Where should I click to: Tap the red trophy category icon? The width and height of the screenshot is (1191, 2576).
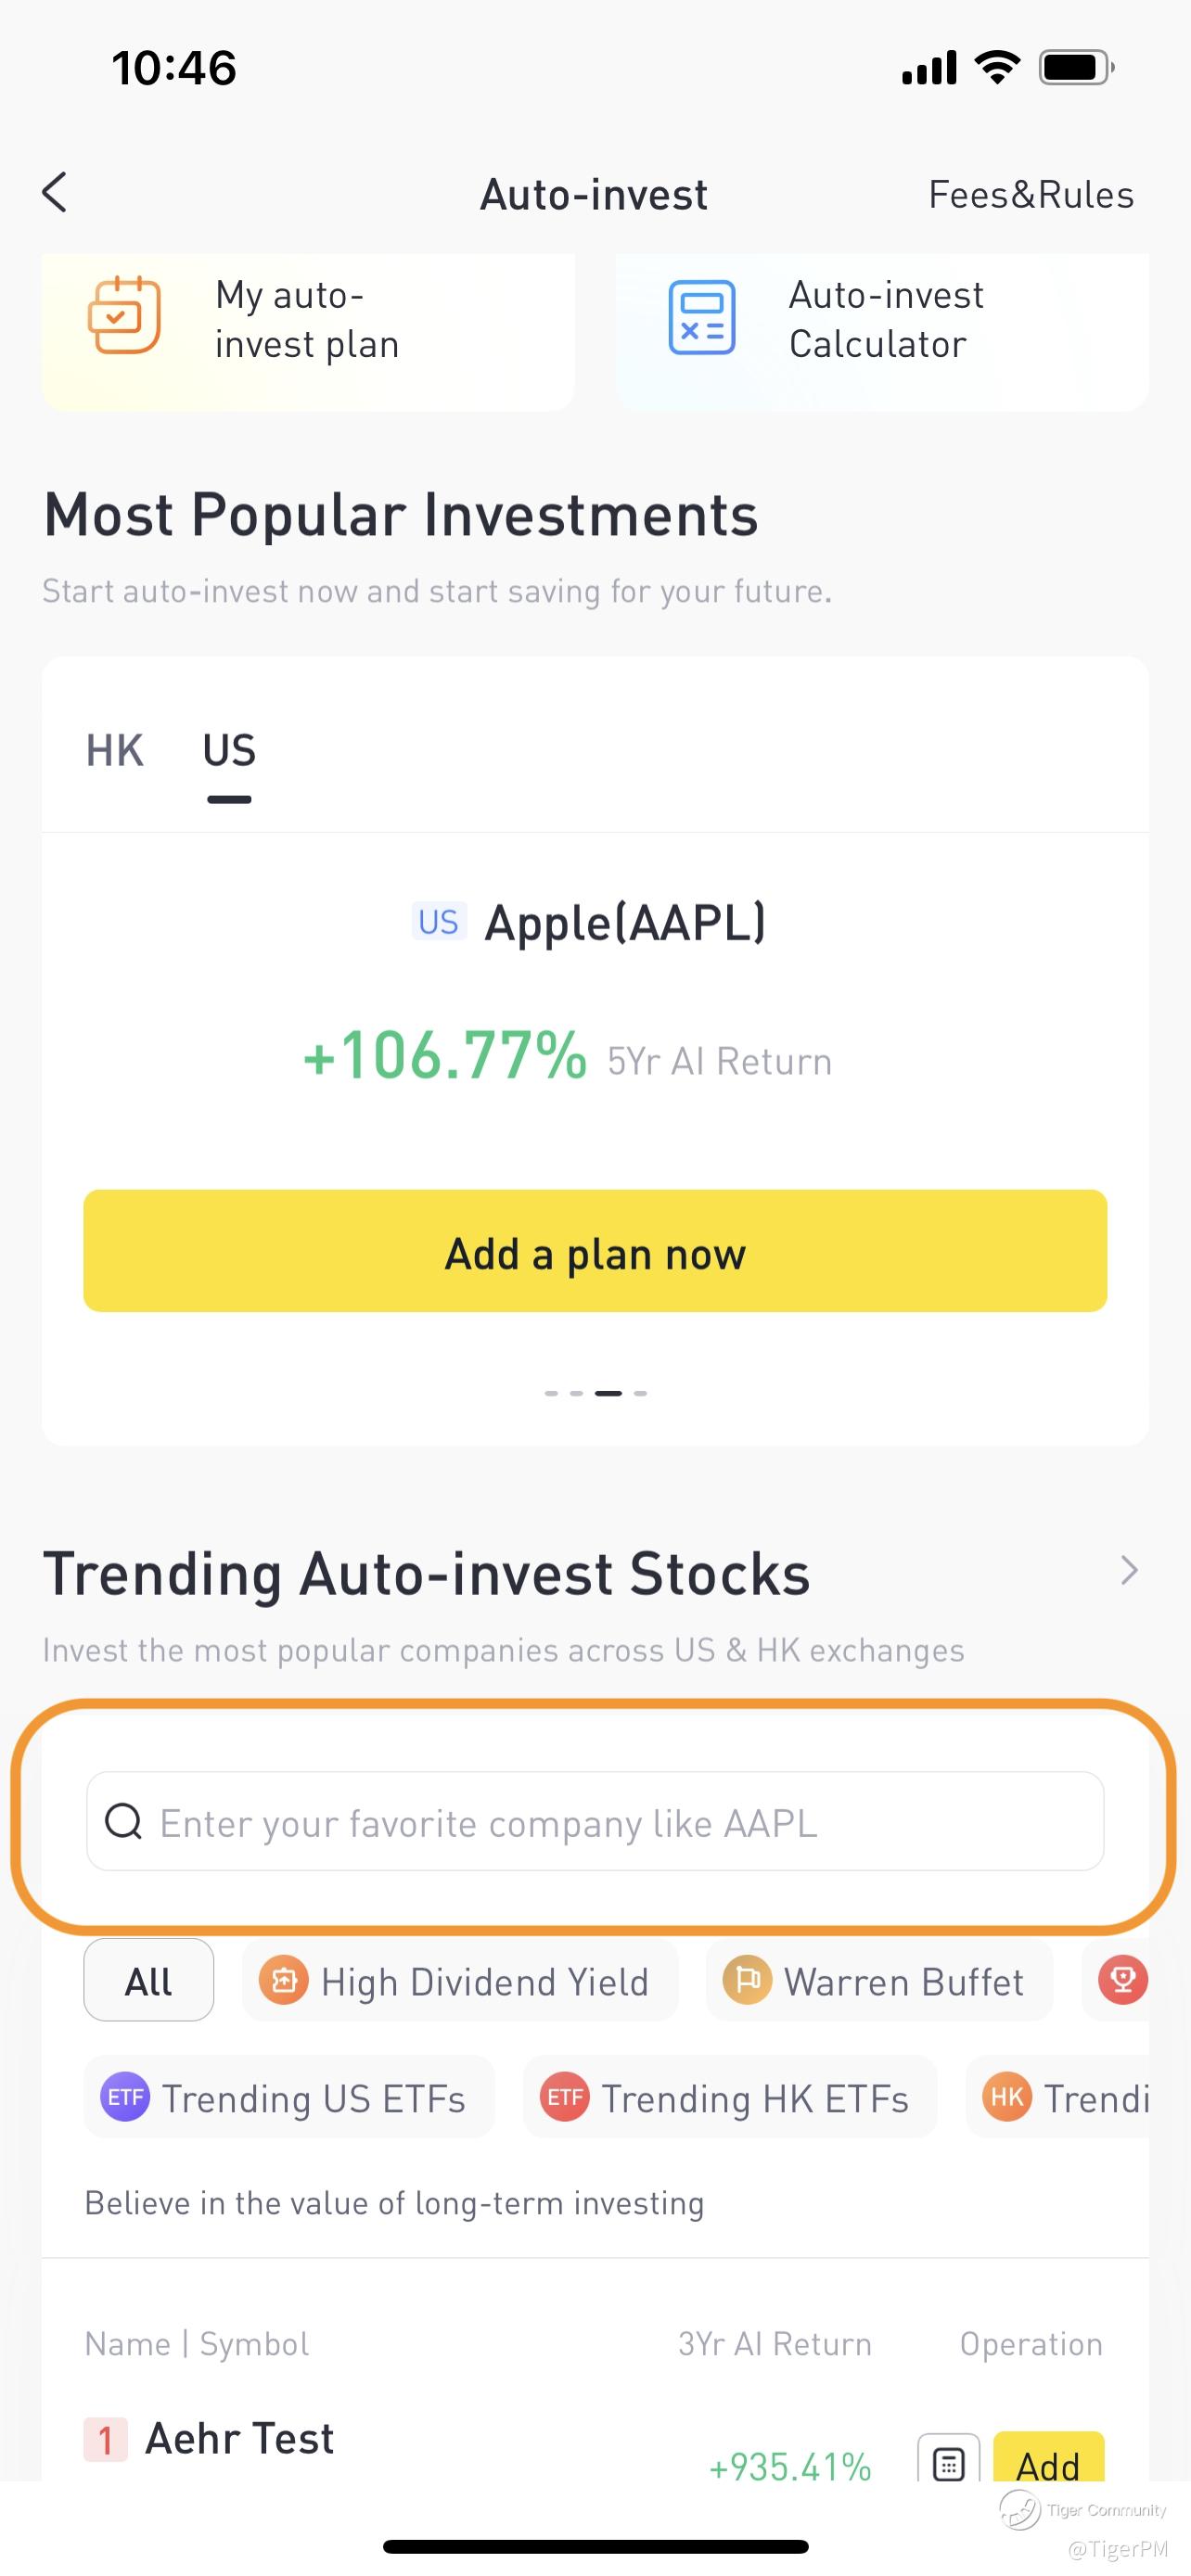tap(1122, 1980)
